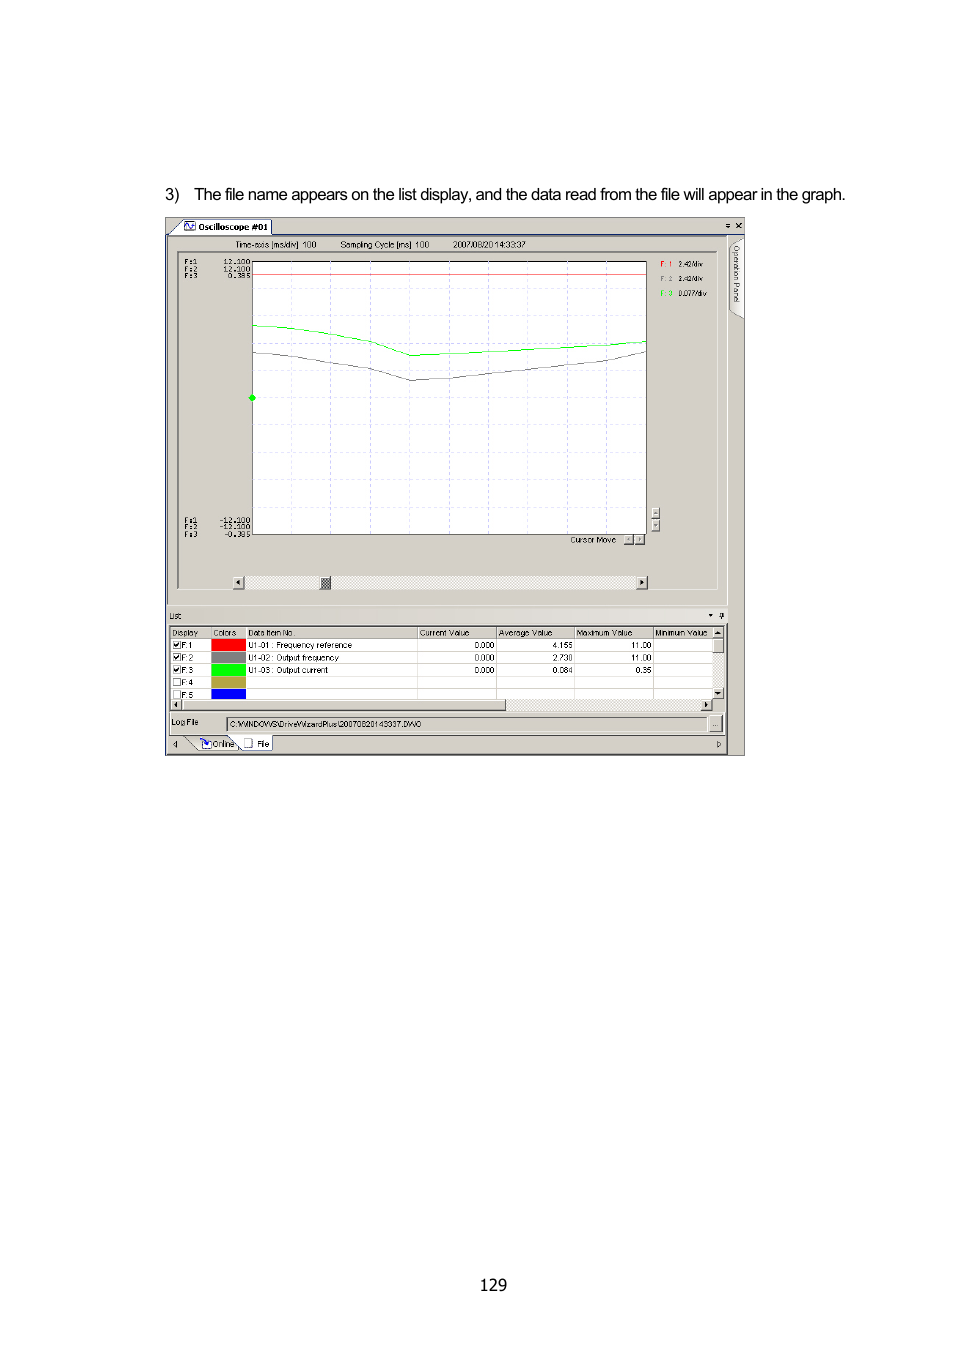Move cursor right with Cursor Move arrow

tap(640, 540)
